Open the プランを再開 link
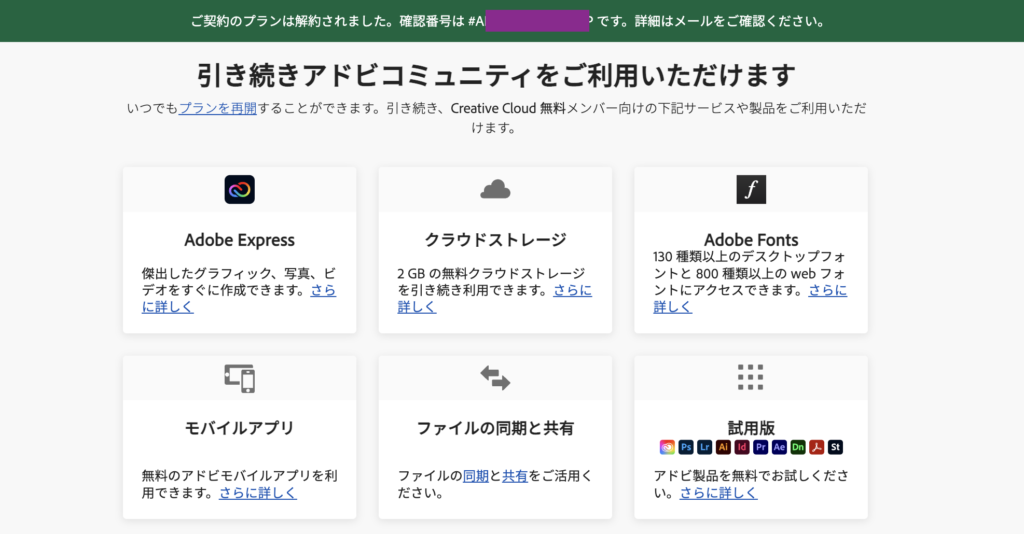Screen dimensions: 1024x534 click(217, 108)
